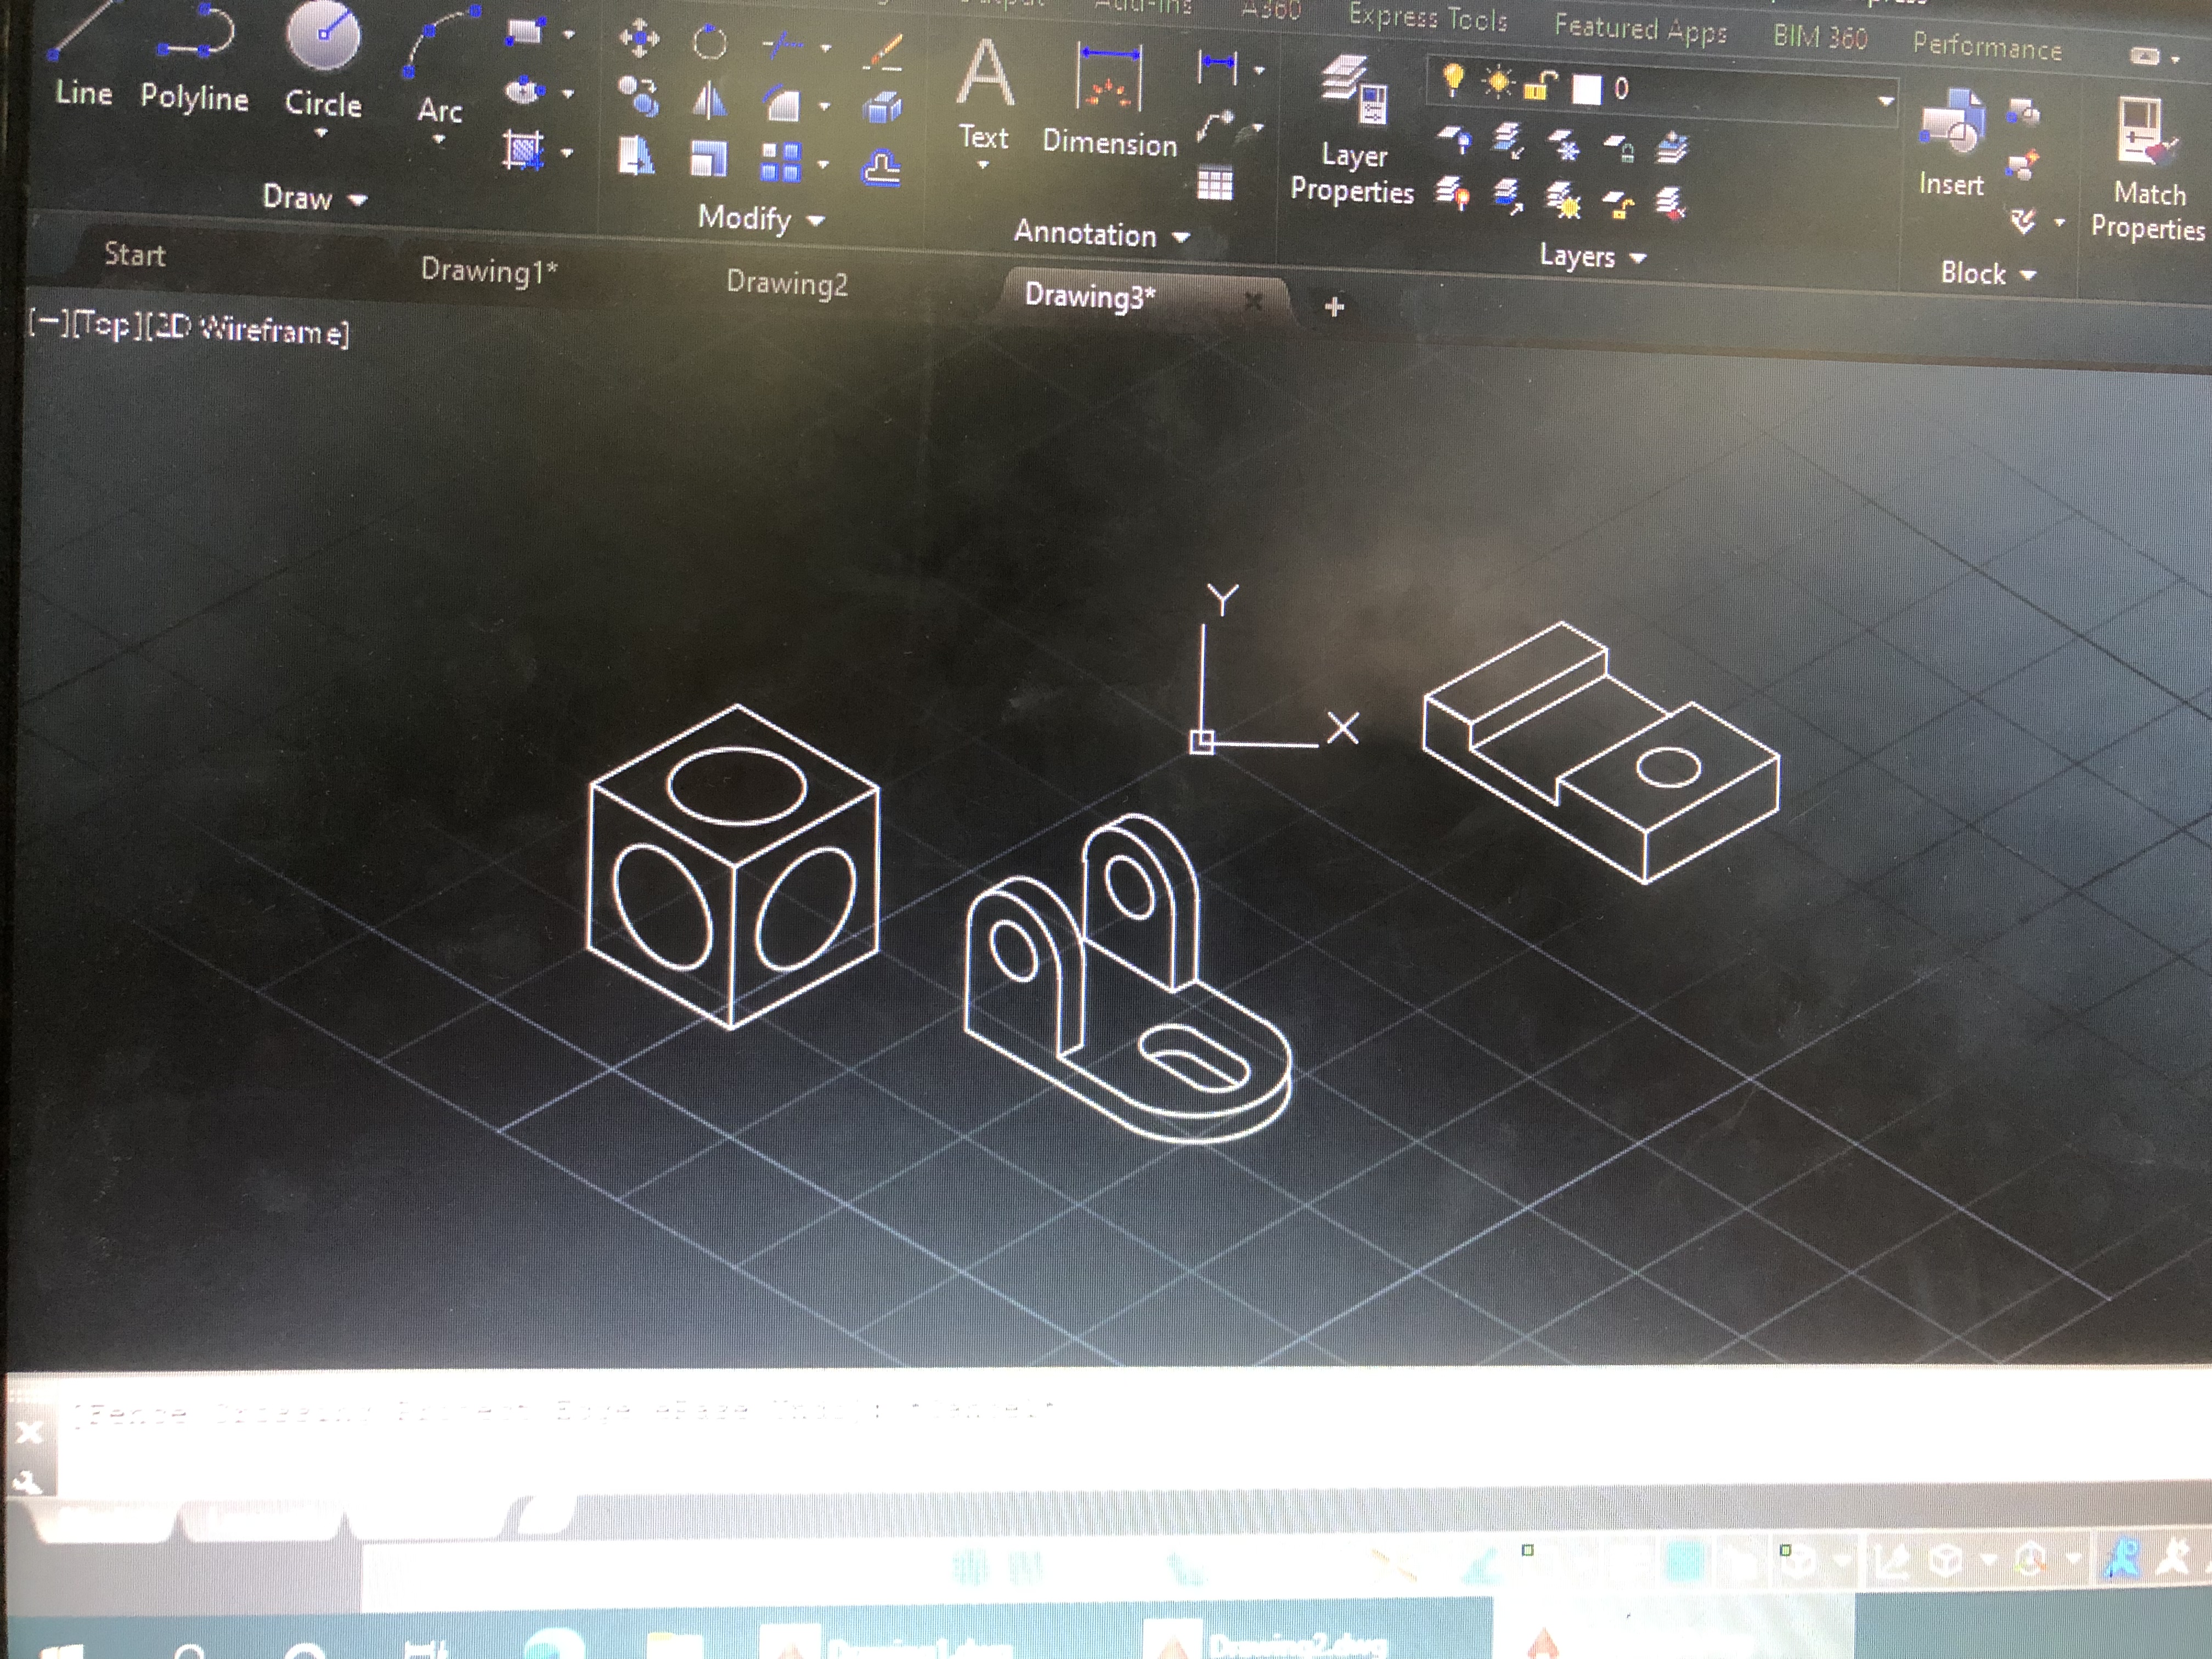The image size is (2212, 1659).
Task: Open Layer Properties manager
Action: (1352, 130)
